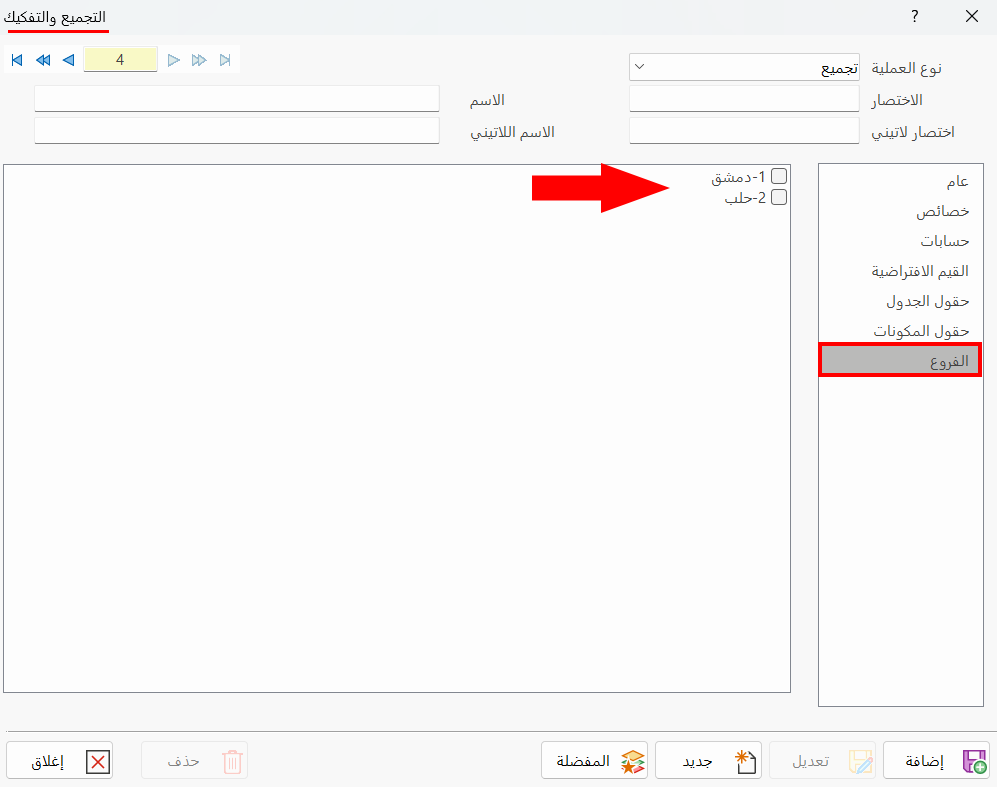This screenshot has width=997, height=787.
Task: Open the نوع العملية dropdown
Action: (744, 67)
